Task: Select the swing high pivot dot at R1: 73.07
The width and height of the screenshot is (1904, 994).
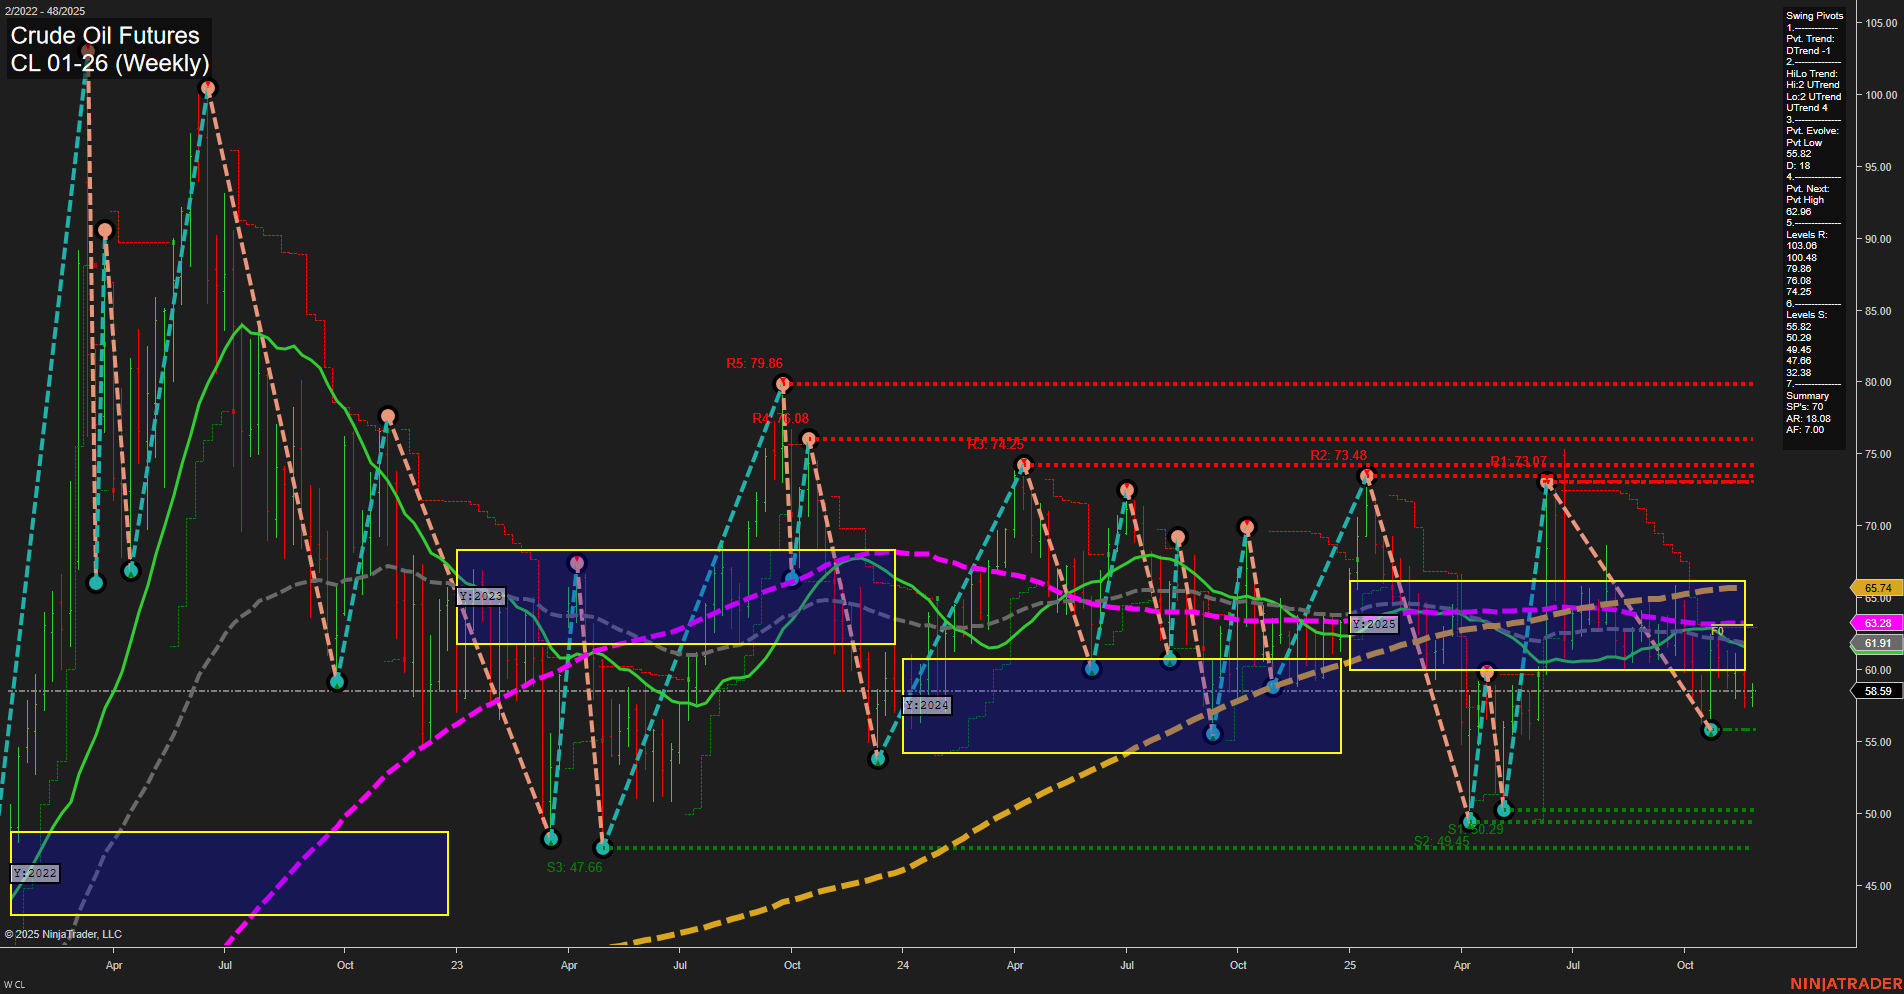Action: [1546, 480]
